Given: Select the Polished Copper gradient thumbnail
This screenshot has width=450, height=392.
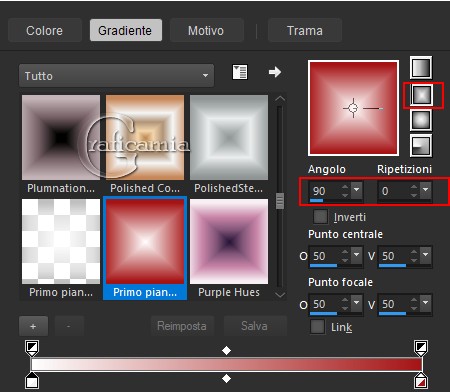Looking at the screenshot, I should click(x=145, y=138).
